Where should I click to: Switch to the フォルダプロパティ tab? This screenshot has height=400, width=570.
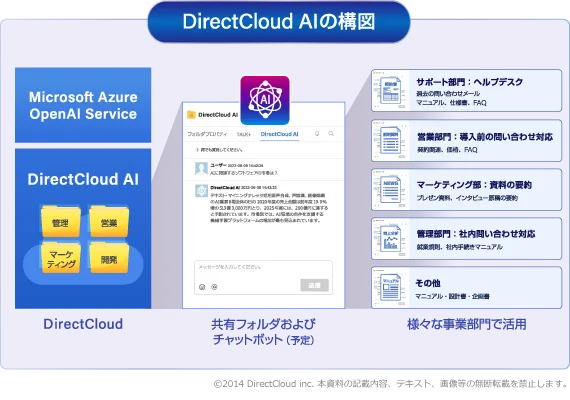[207, 134]
